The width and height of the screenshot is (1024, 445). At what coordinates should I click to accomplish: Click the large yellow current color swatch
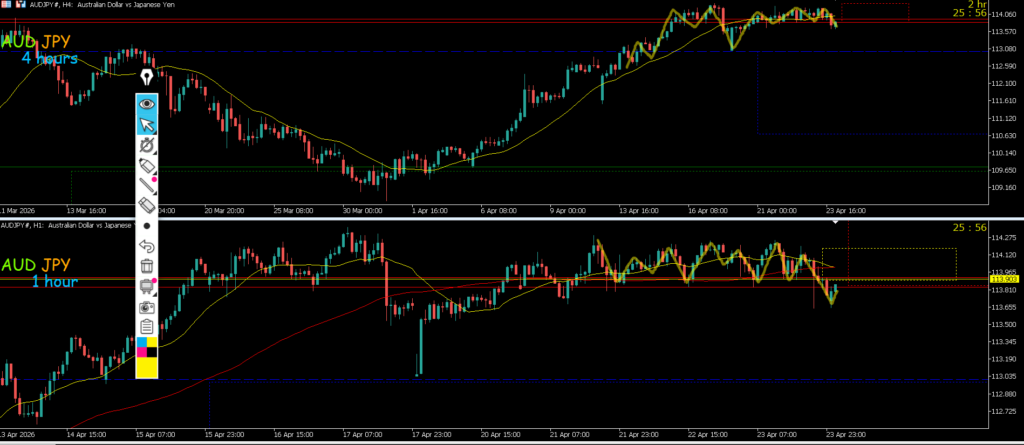(147, 368)
